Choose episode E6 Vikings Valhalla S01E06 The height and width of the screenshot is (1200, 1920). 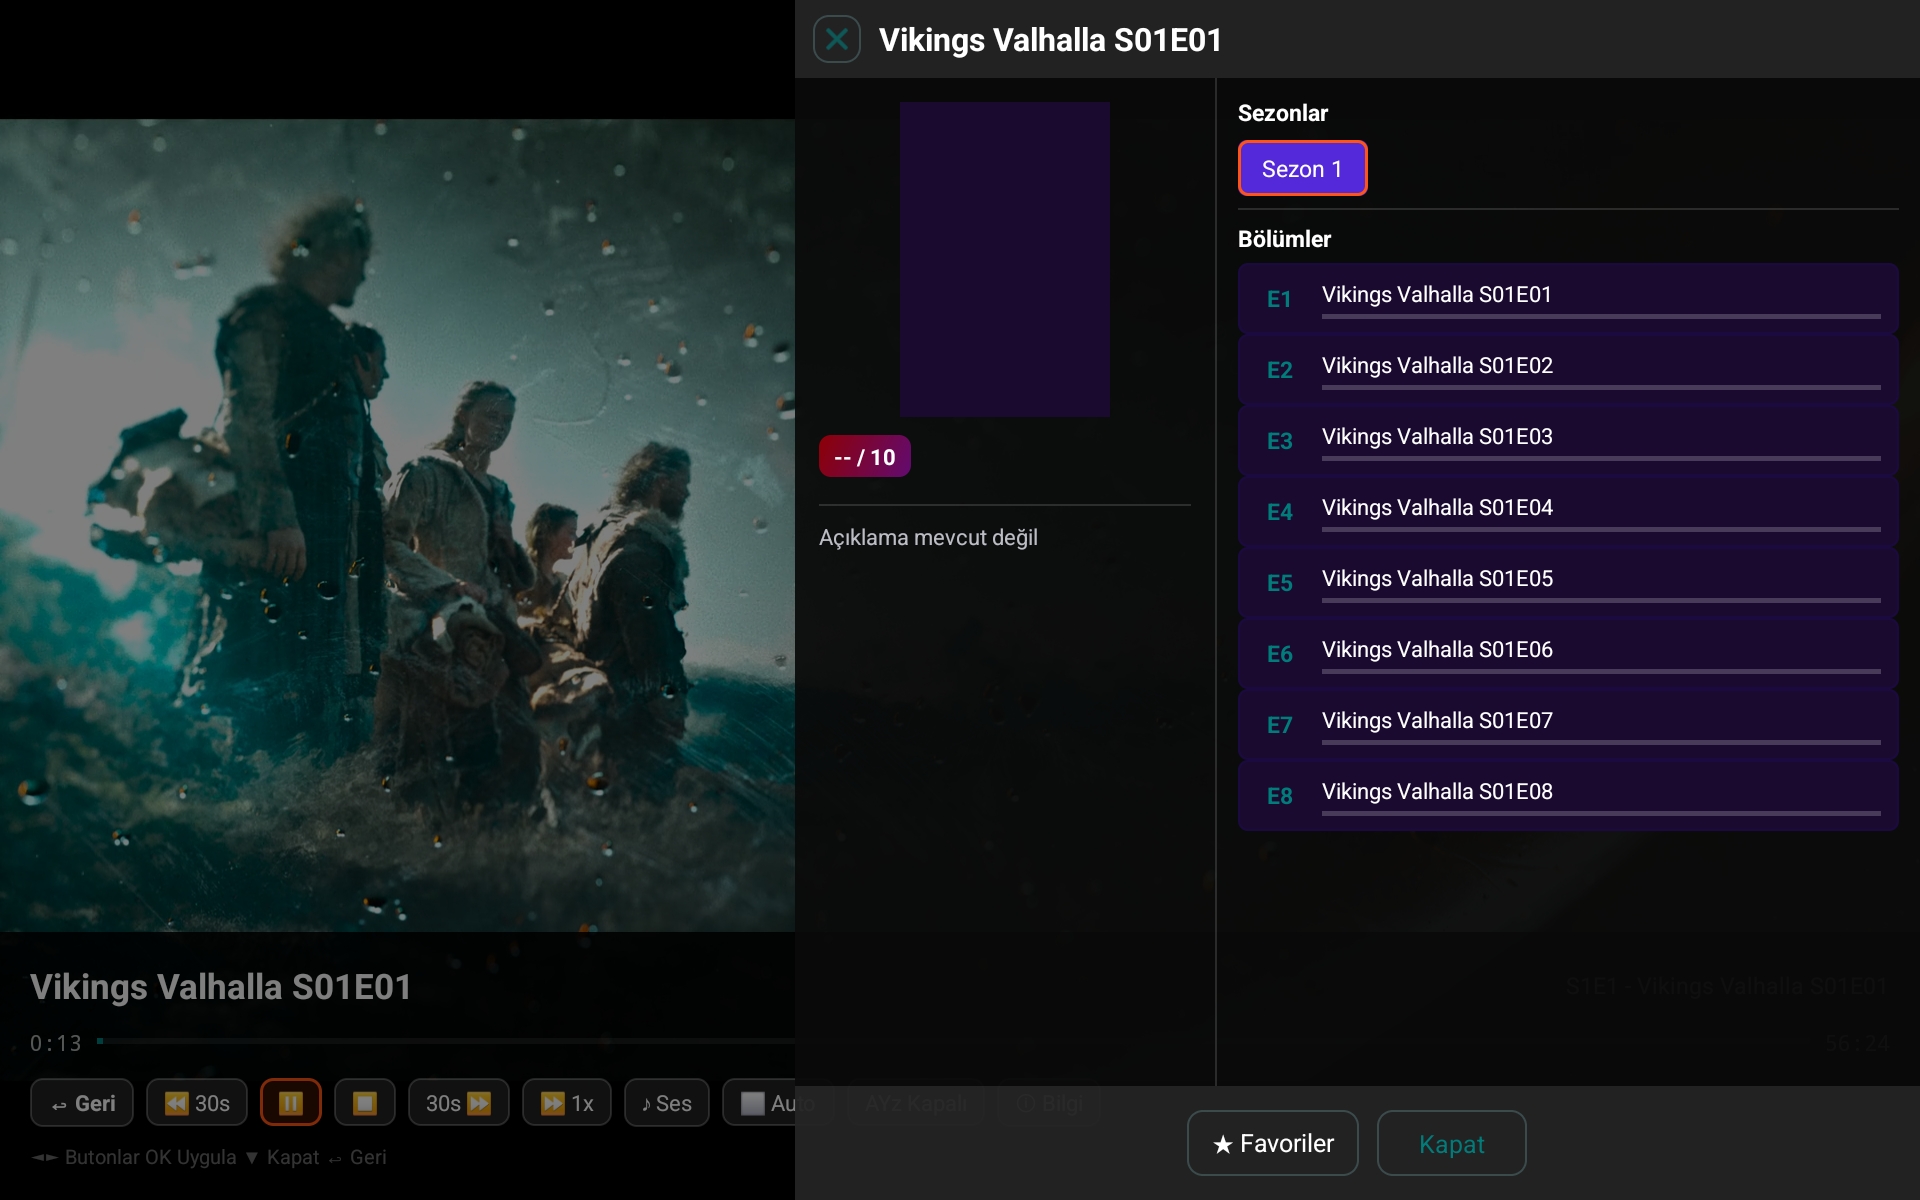(1568, 653)
